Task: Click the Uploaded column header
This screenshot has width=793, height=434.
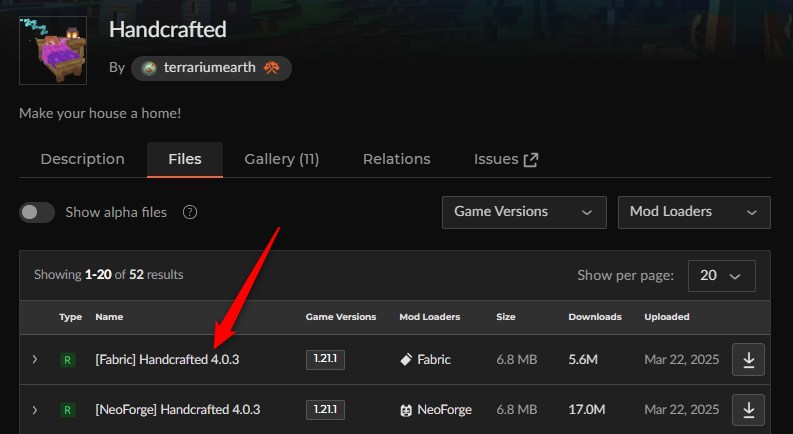Action: point(667,317)
